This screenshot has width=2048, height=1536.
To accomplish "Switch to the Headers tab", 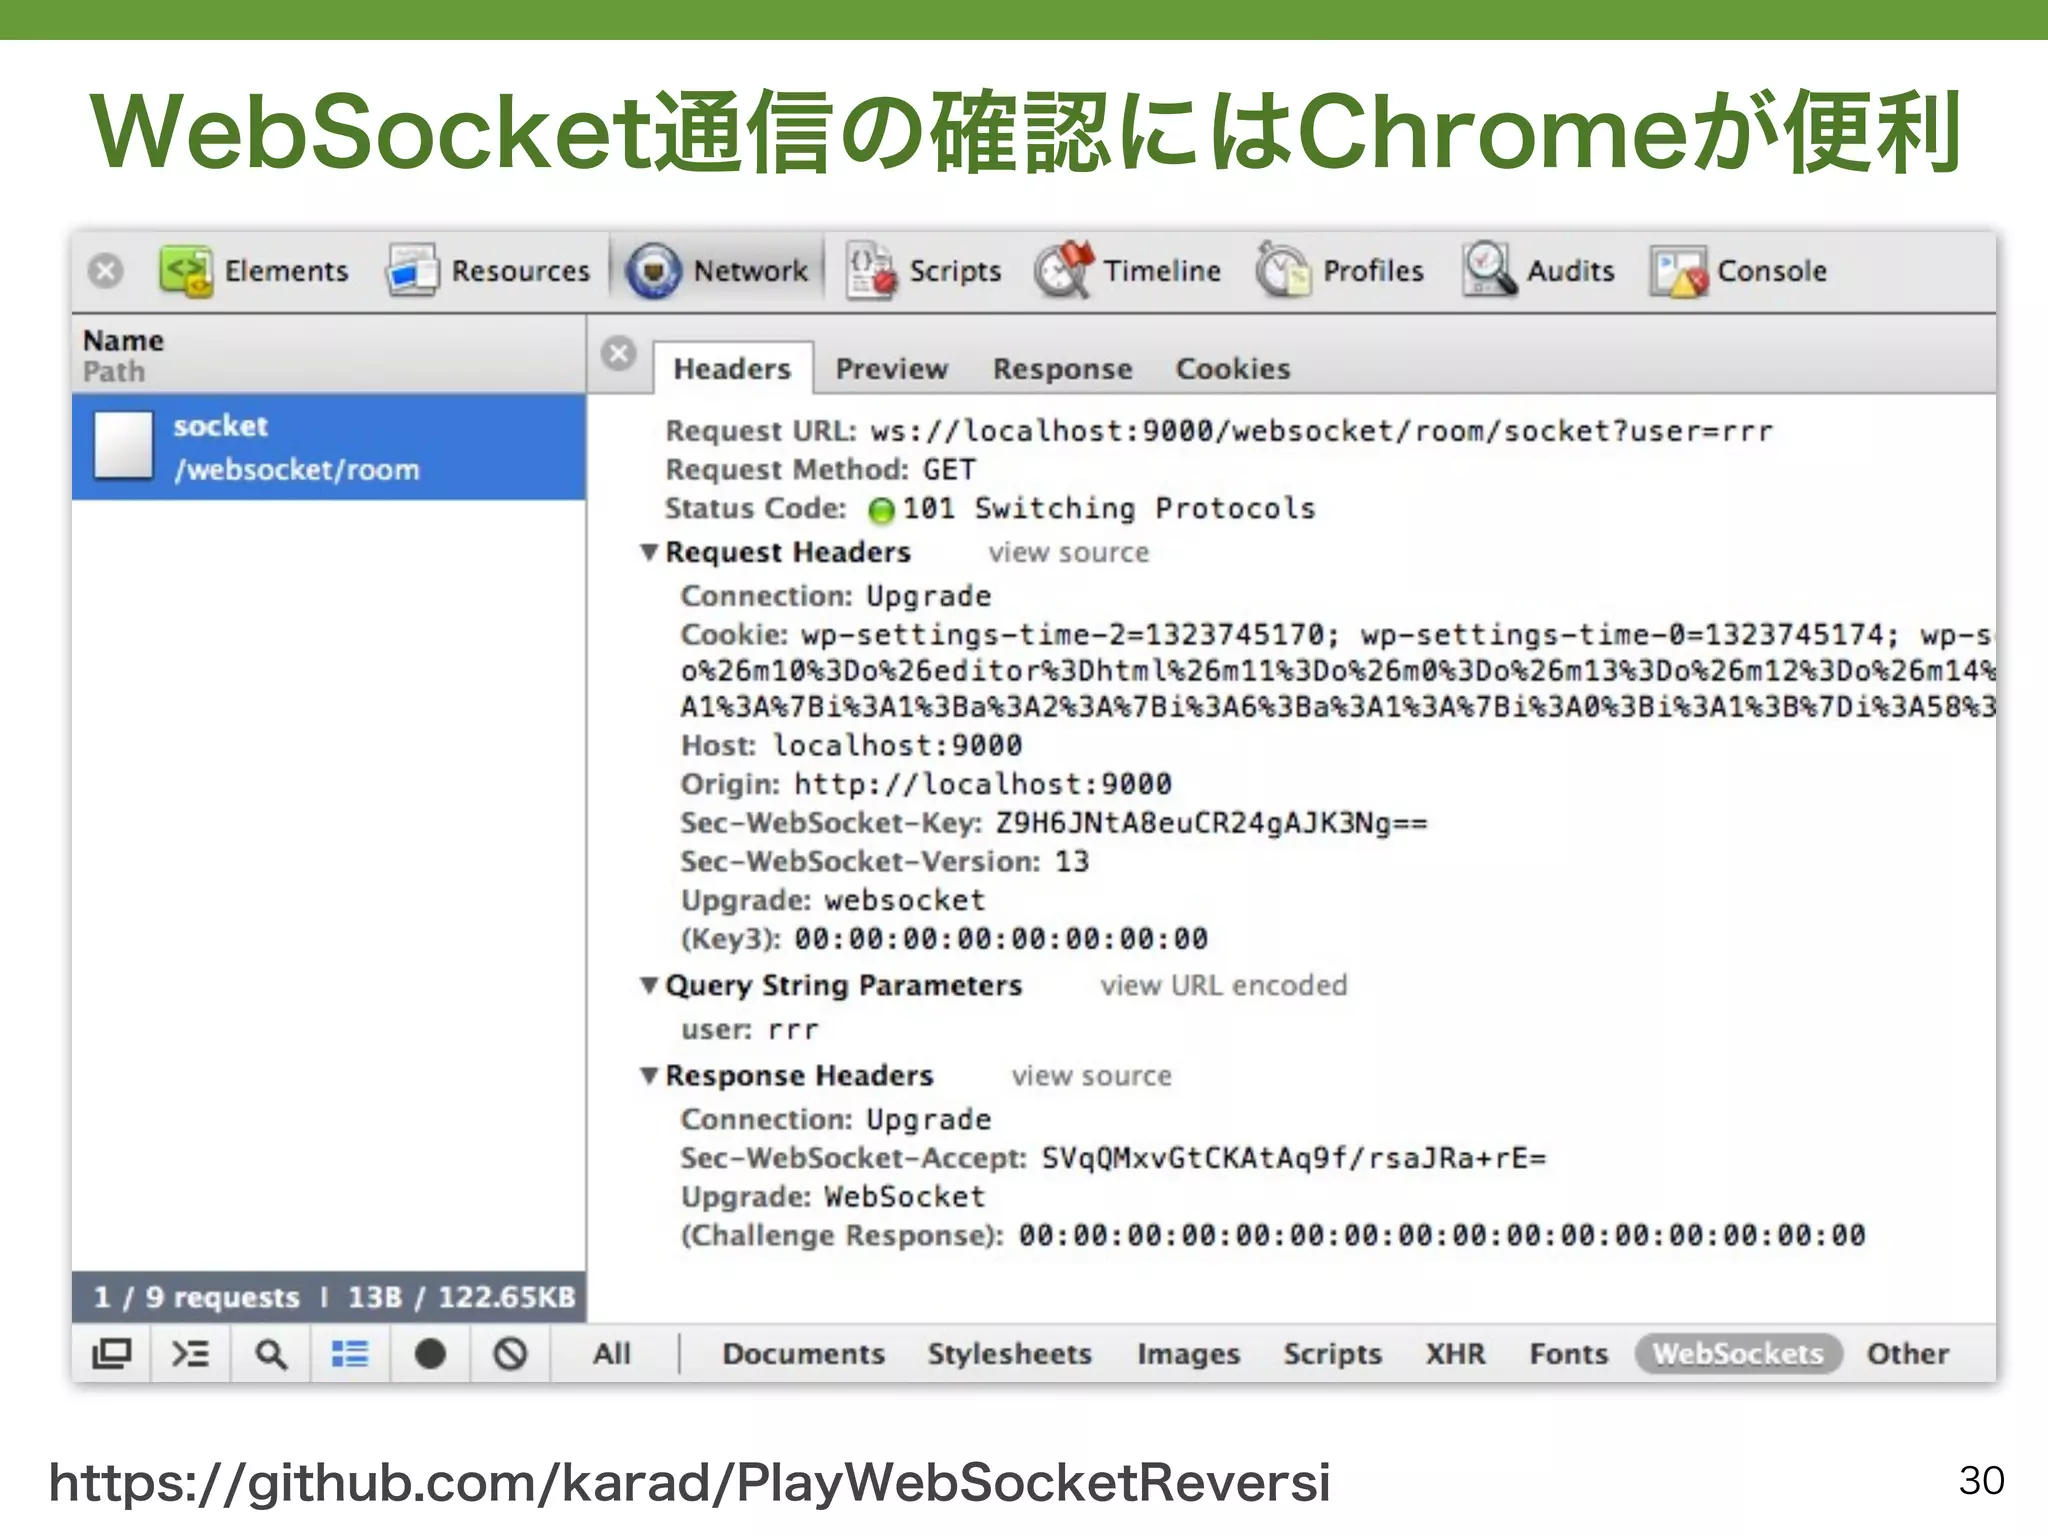I will 732,369.
